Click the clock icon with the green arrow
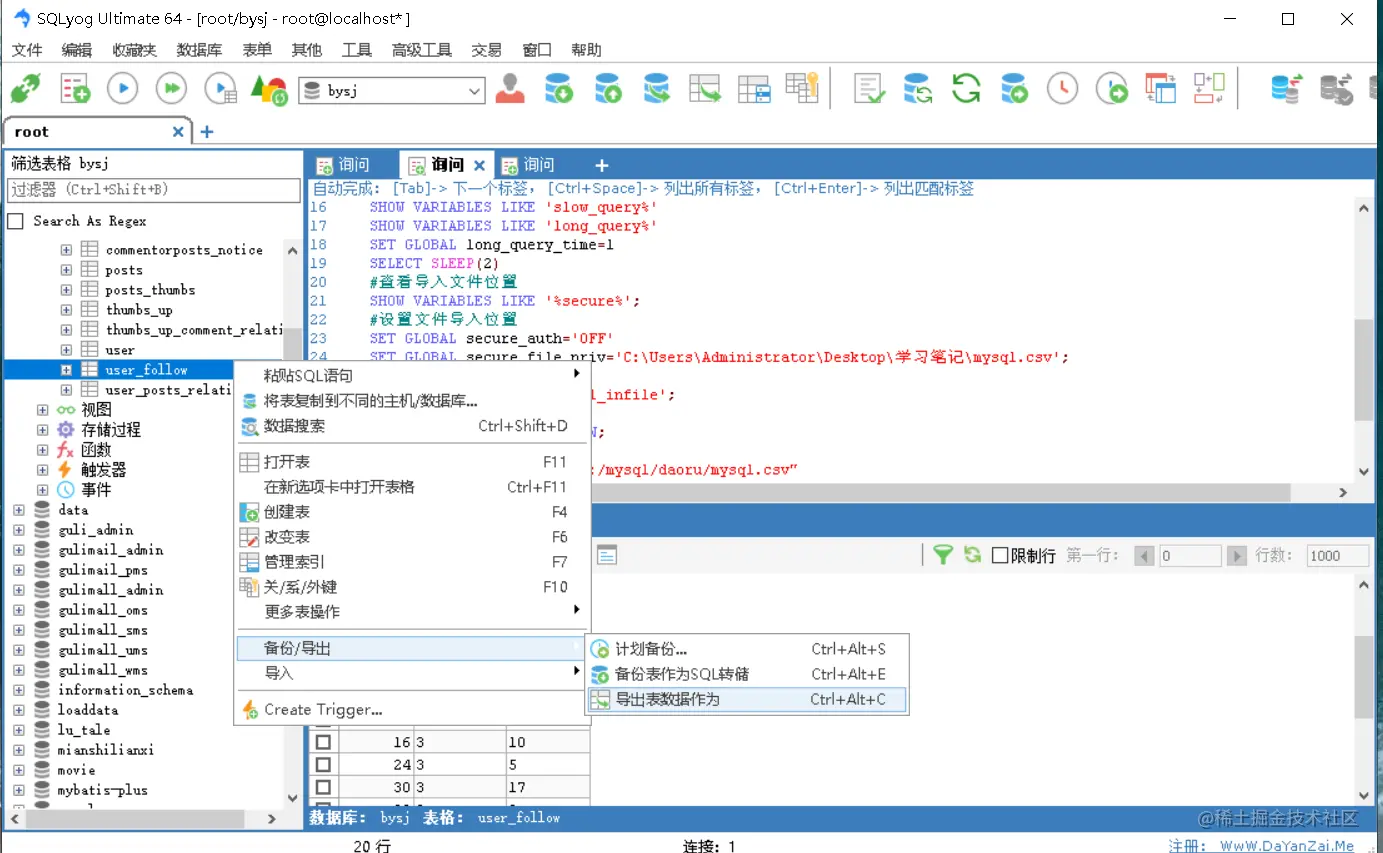Image resolution: width=1383 pixels, height=853 pixels. tap(1112, 88)
